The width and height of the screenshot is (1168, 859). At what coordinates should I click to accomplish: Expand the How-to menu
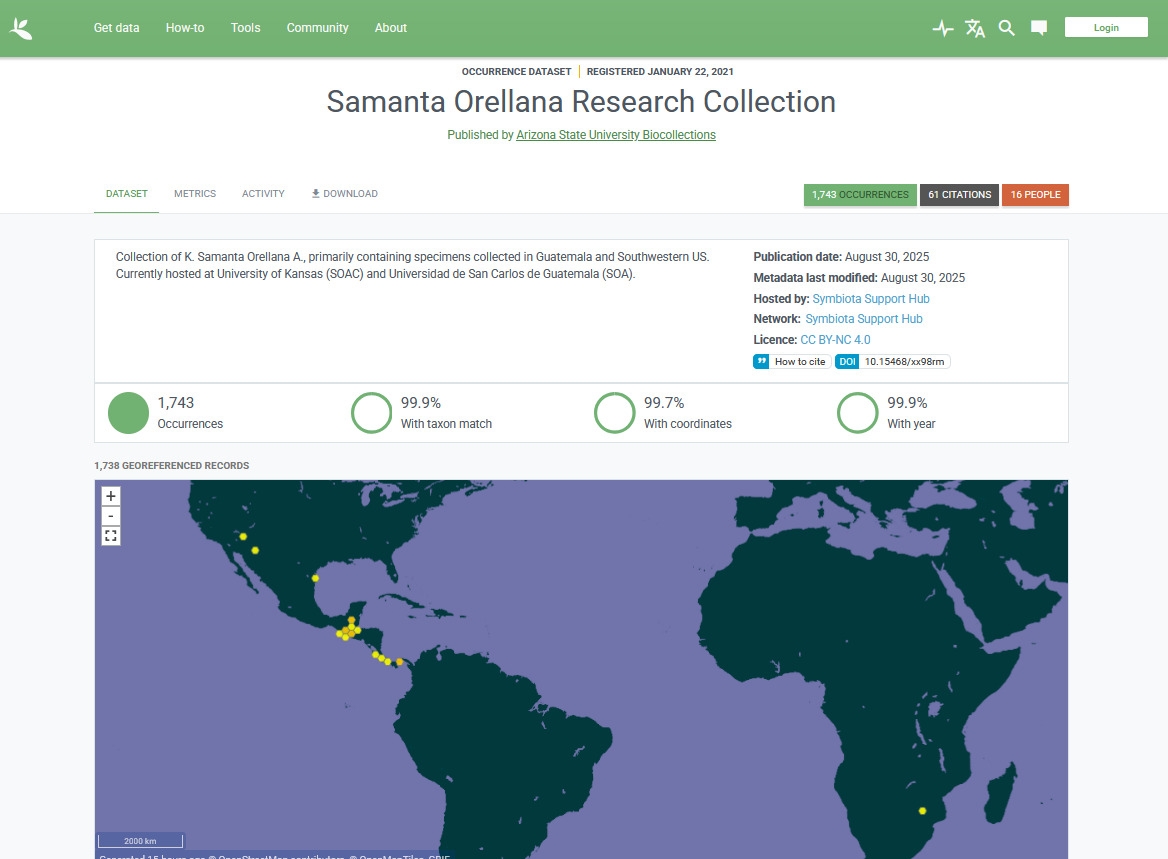(185, 28)
